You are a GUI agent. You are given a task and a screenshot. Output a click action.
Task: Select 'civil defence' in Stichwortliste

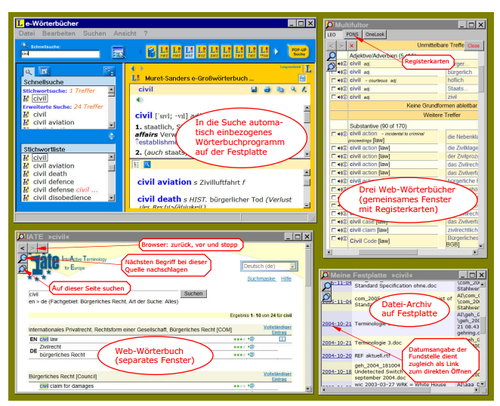[54, 182]
